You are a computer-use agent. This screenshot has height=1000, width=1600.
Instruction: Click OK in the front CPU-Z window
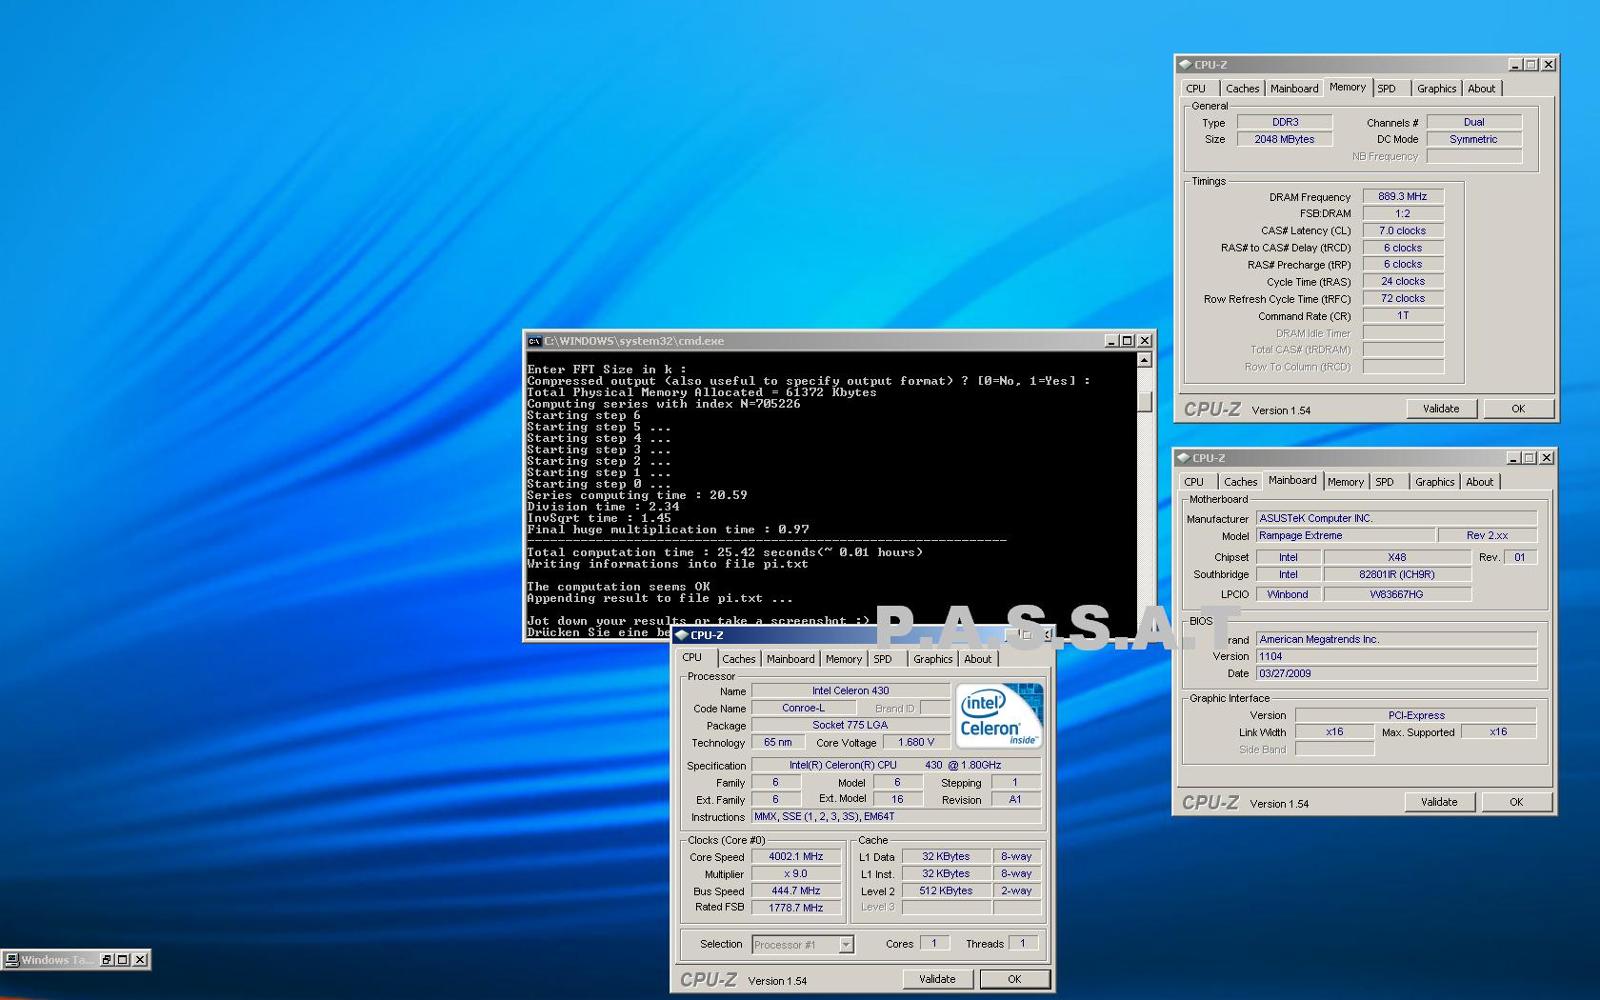point(1014,979)
